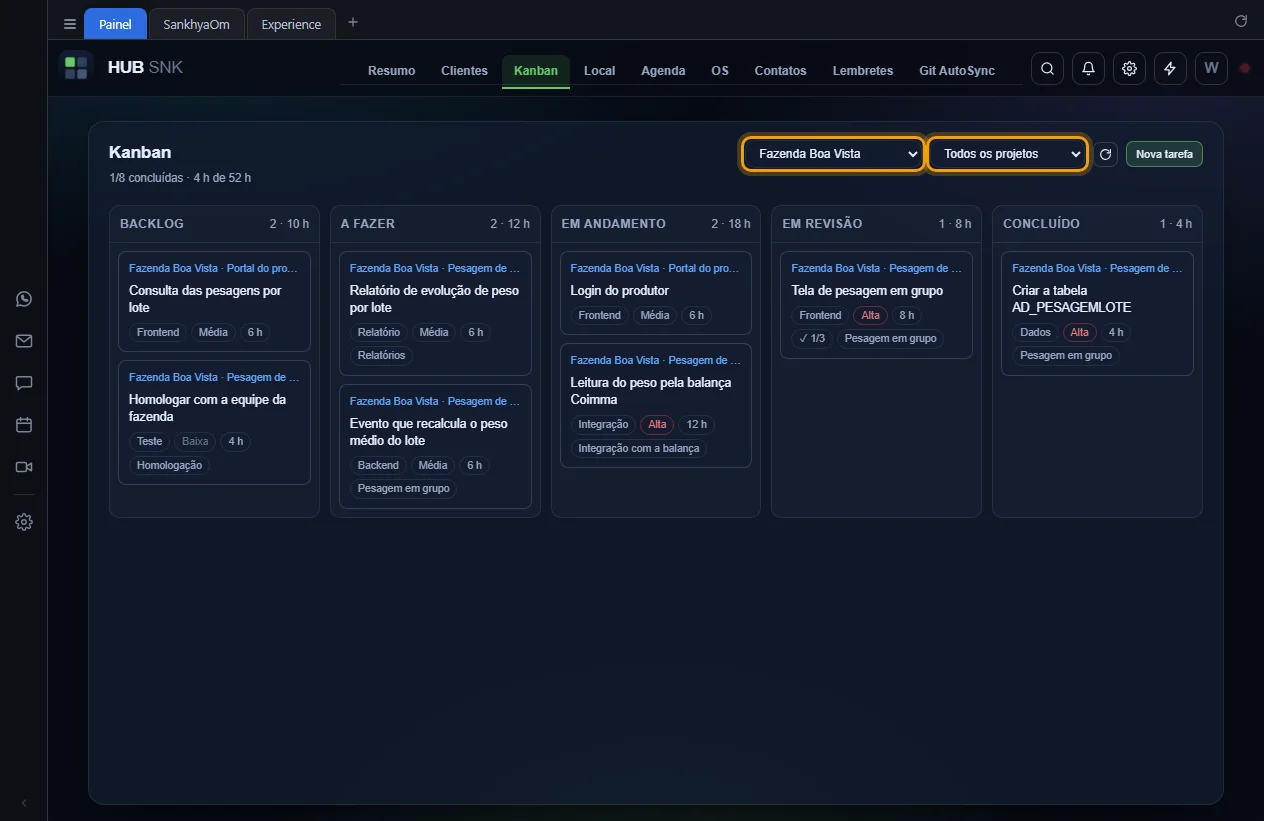Switch to the Painel tab
Screen dimensions: 1264x821
(x=115, y=24)
